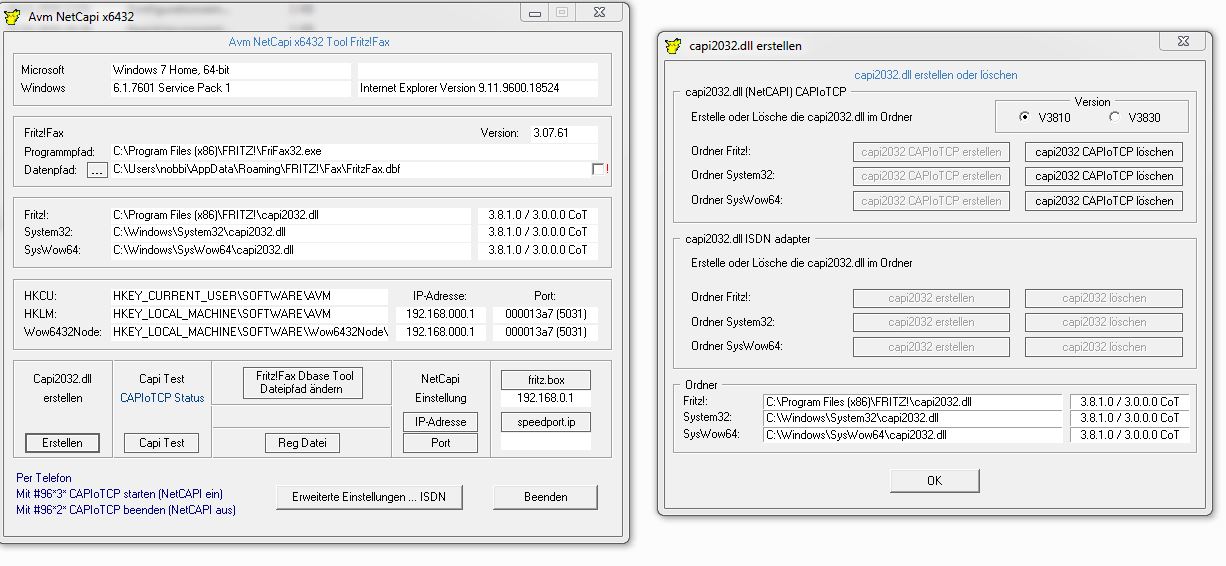
Task: Delete CAPIoTCP dll in Ordner System32
Action: coord(1104,176)
